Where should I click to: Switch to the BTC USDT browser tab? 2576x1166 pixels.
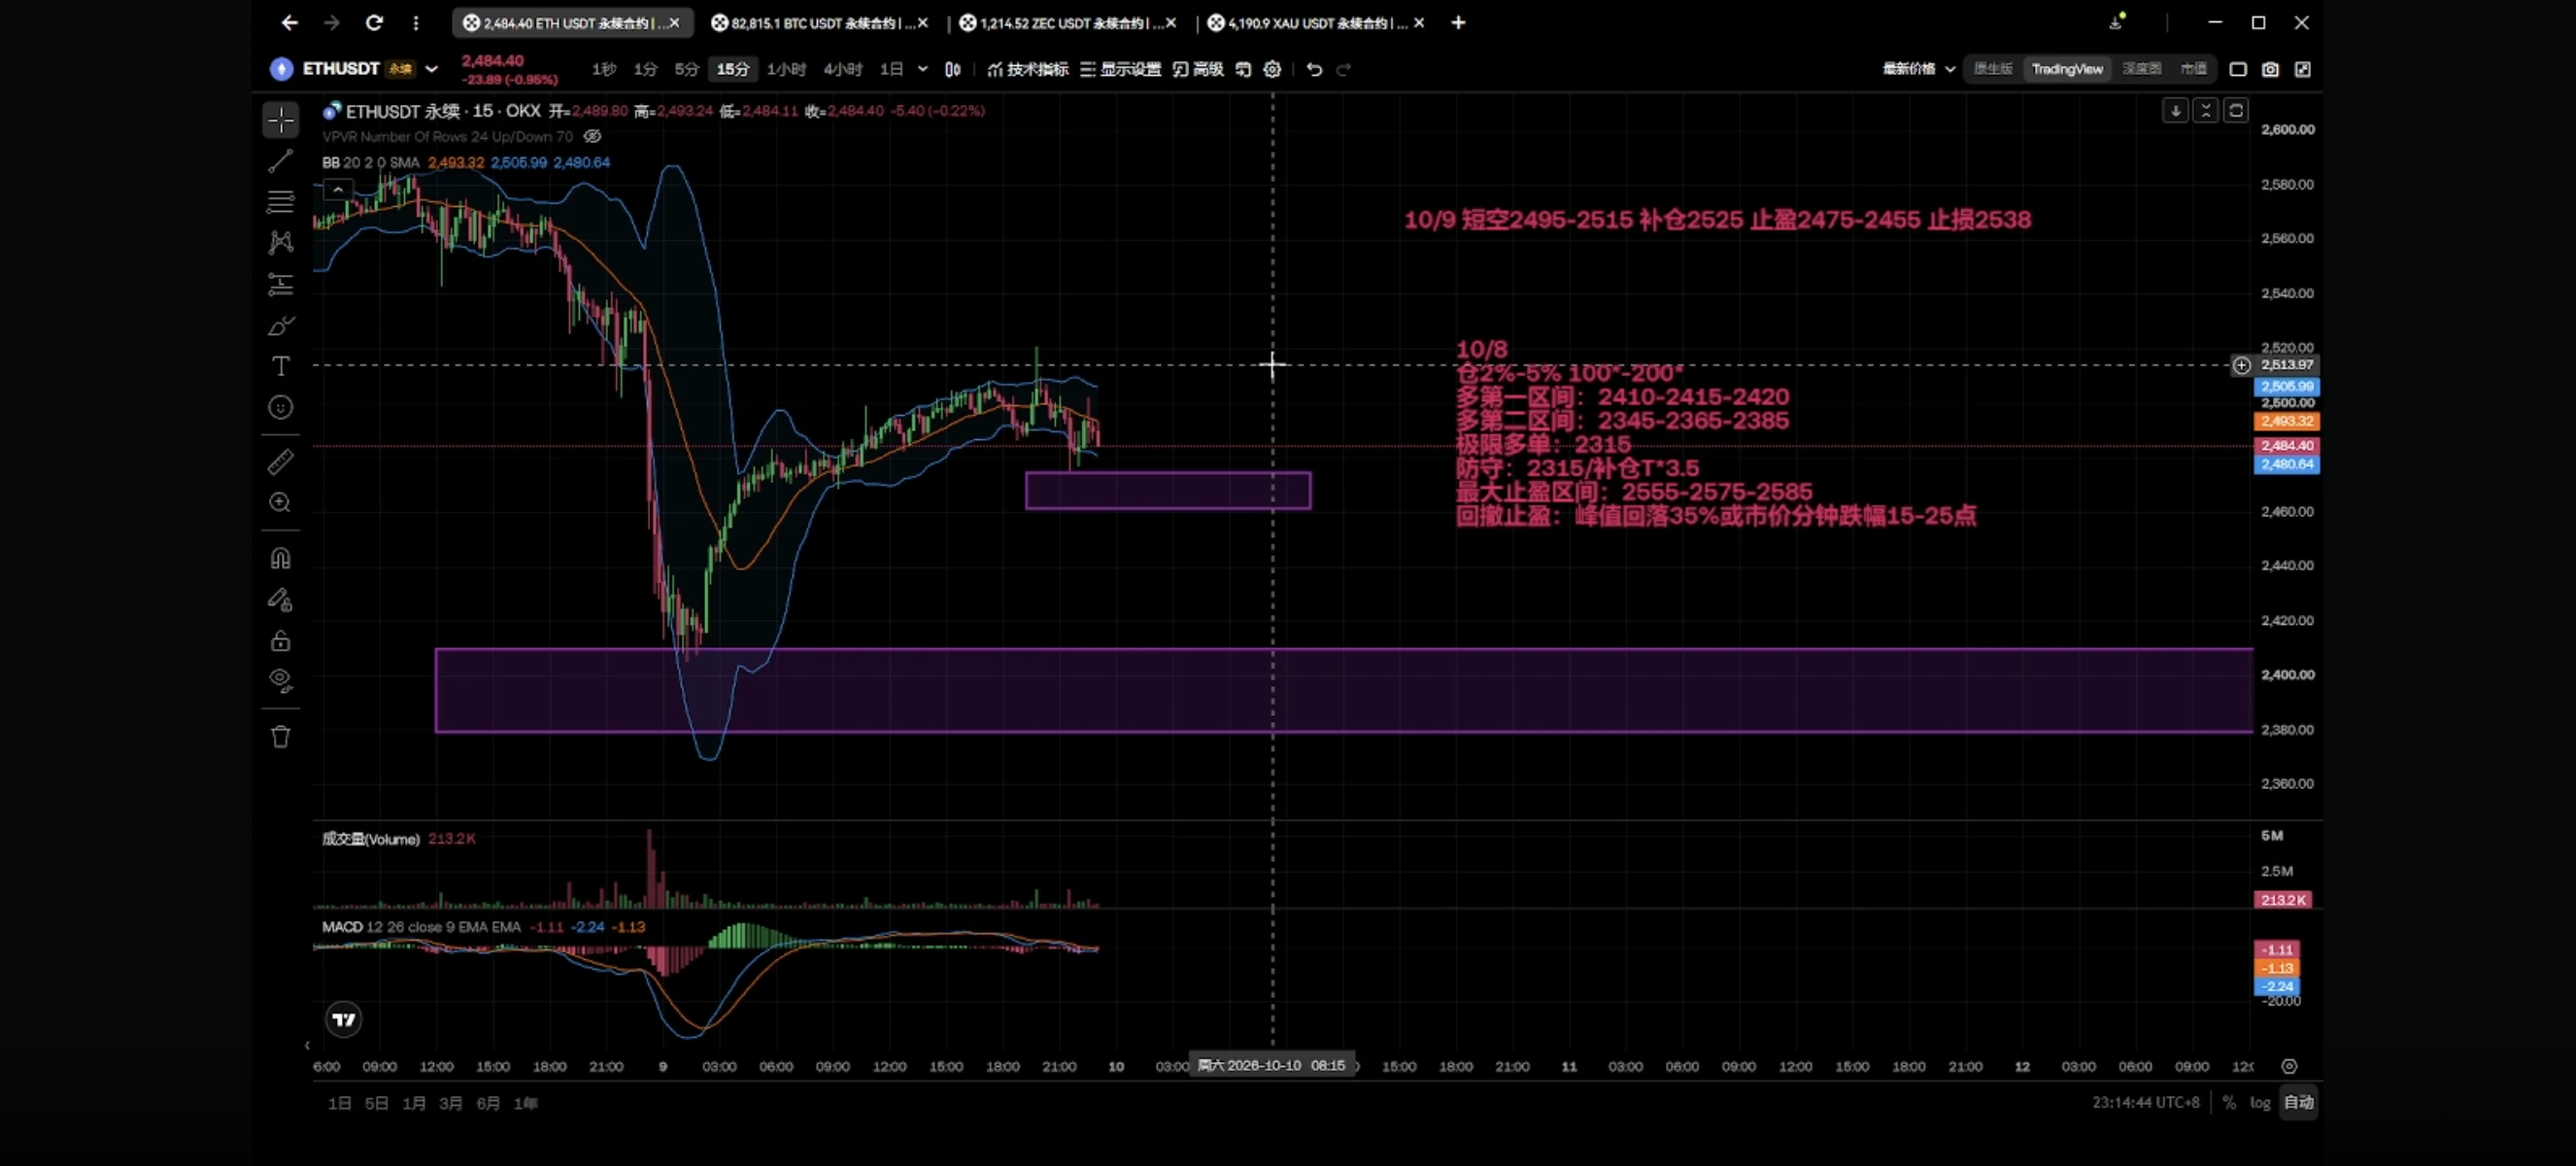(x=820, y=22)
